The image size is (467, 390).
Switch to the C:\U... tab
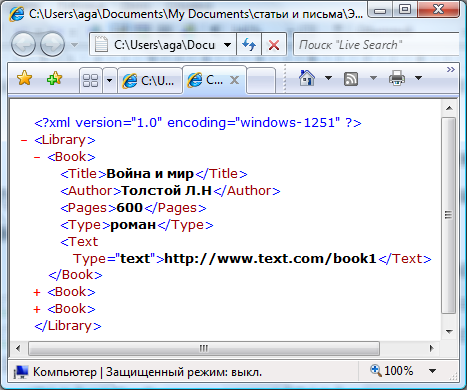(150, 80)
